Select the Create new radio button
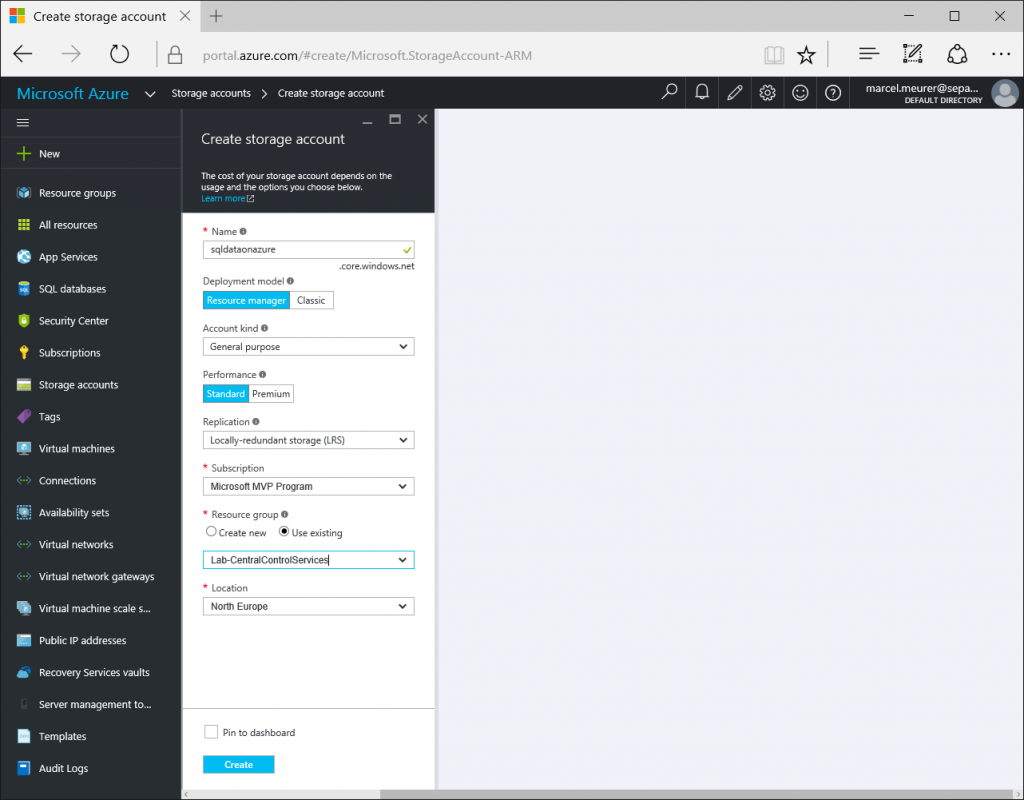The width and height of the screenshot is (1024, 800). coord(211,532)
